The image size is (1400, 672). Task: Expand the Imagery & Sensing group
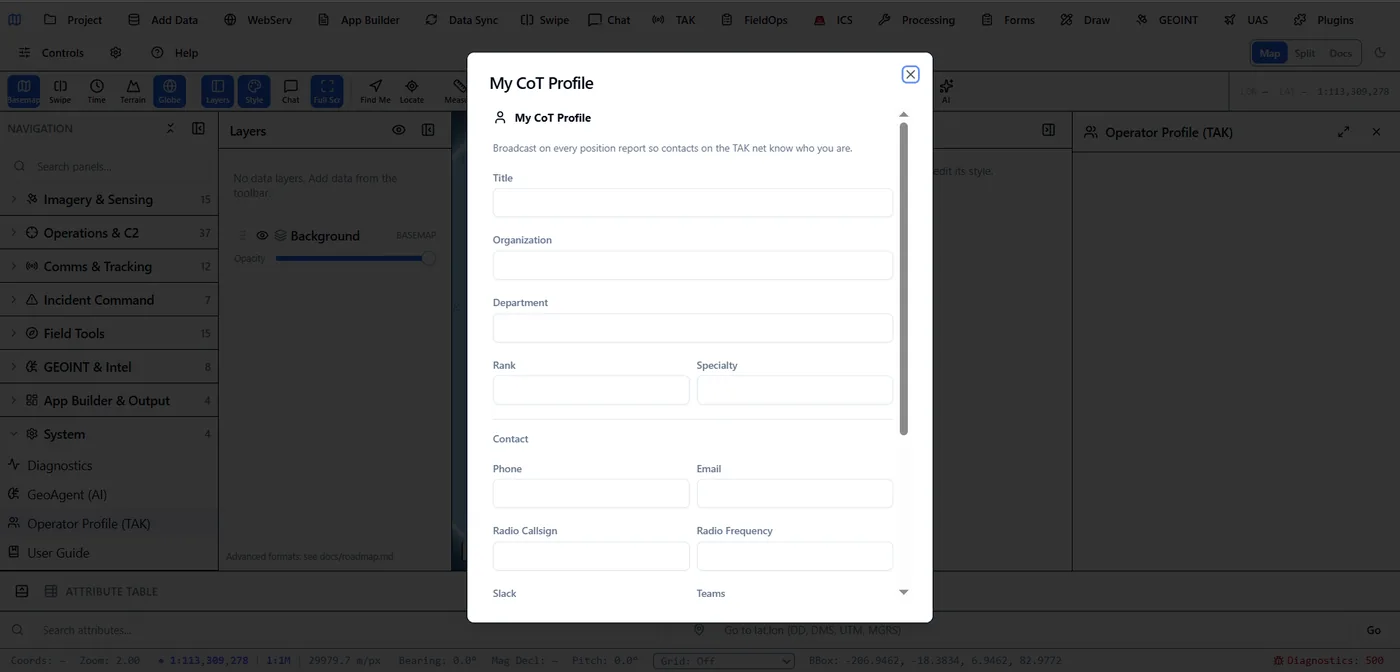(x=109, y=200)
